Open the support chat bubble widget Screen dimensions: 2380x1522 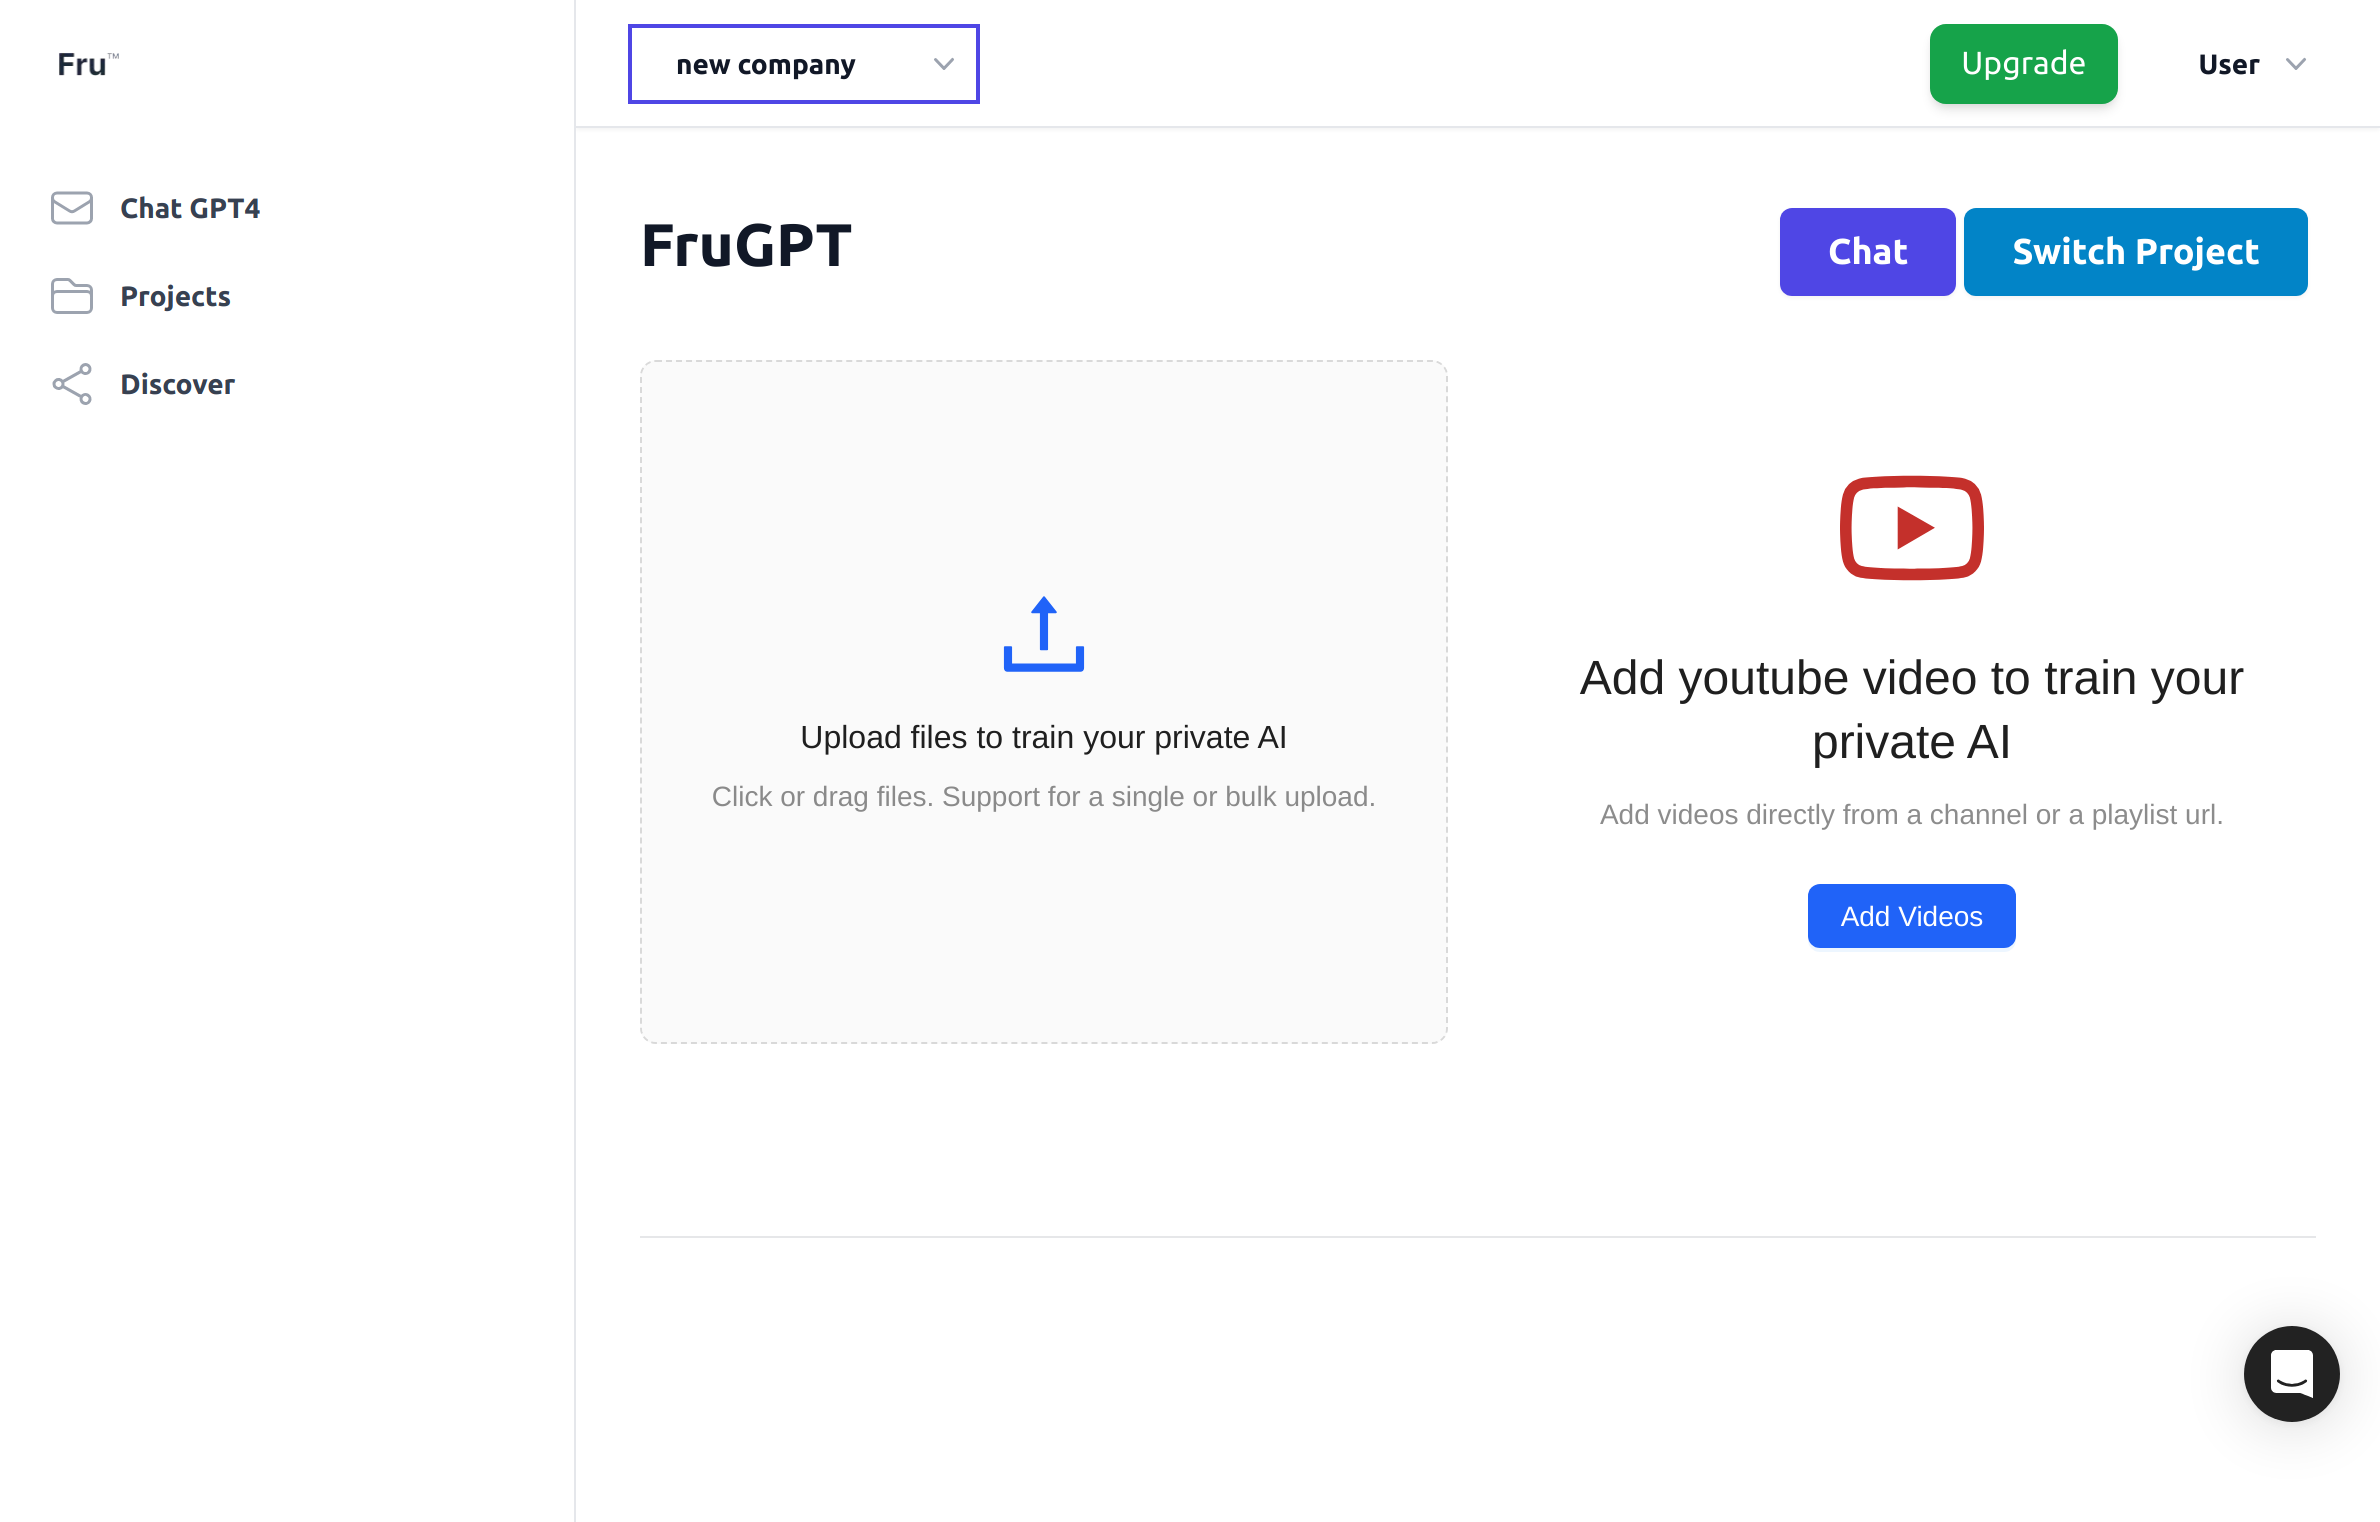pyautogui.click(x=2292, y=1374)
